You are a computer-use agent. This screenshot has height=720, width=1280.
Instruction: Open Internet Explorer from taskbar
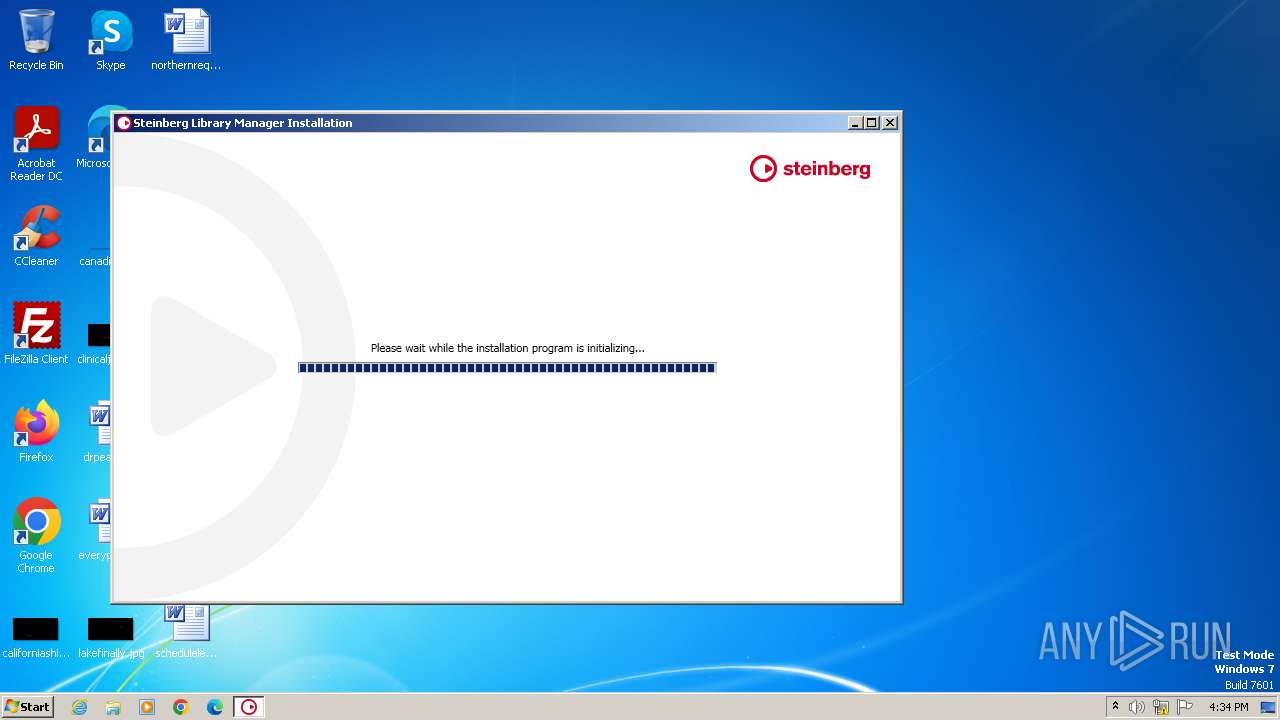[x=79, y=707]
